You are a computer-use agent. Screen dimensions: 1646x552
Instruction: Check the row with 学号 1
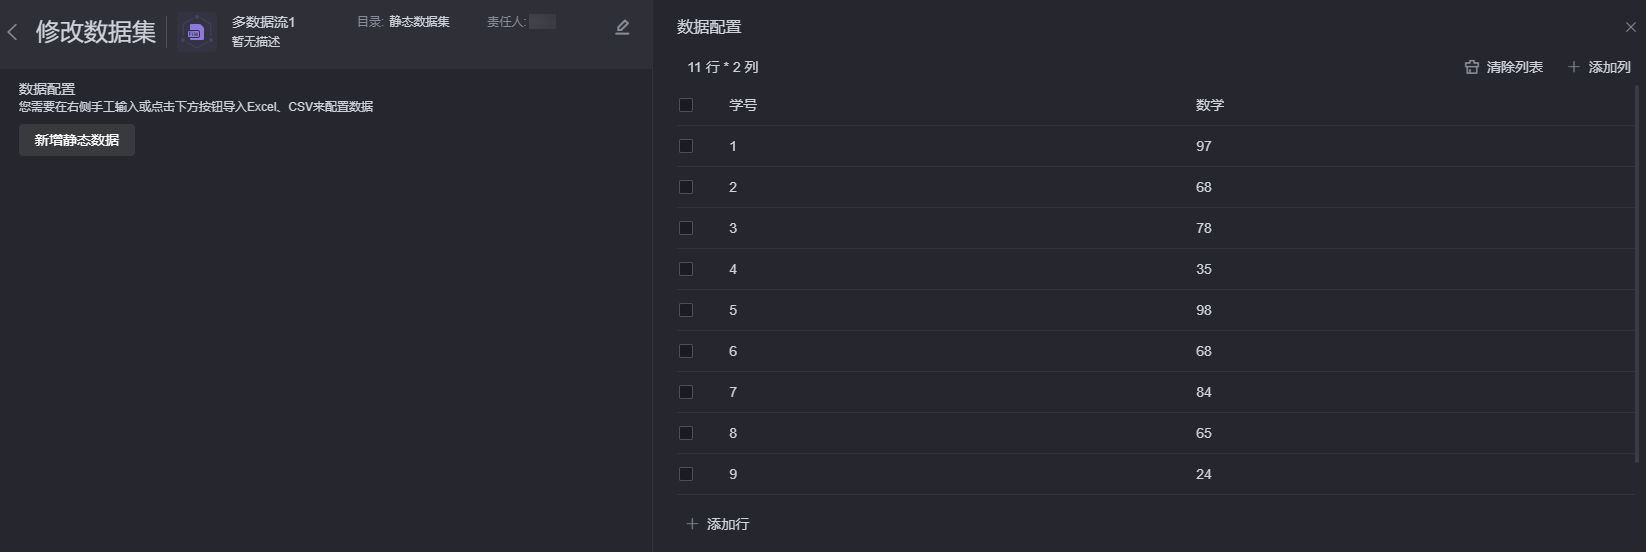coord(686,146)
